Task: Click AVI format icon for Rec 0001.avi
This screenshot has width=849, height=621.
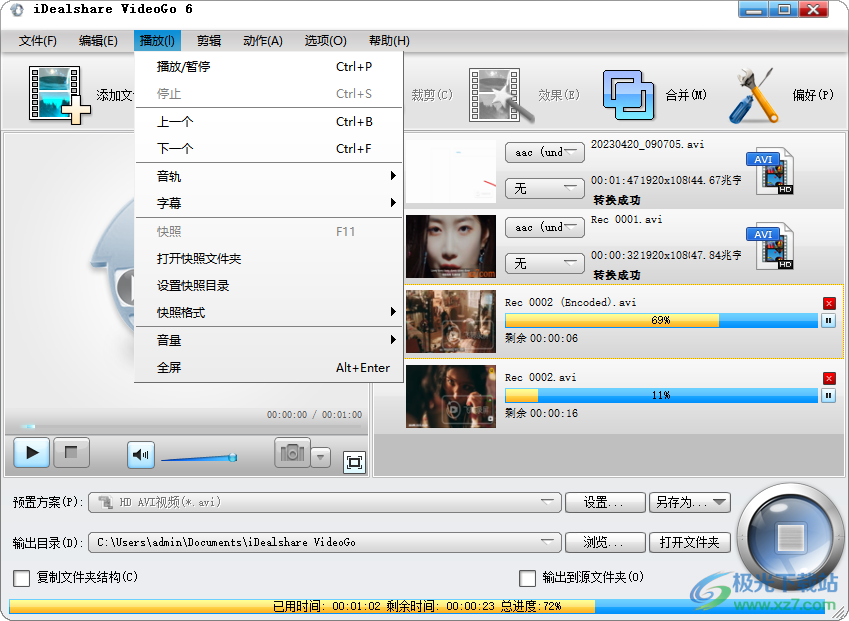Action: (x=769, y=247)
